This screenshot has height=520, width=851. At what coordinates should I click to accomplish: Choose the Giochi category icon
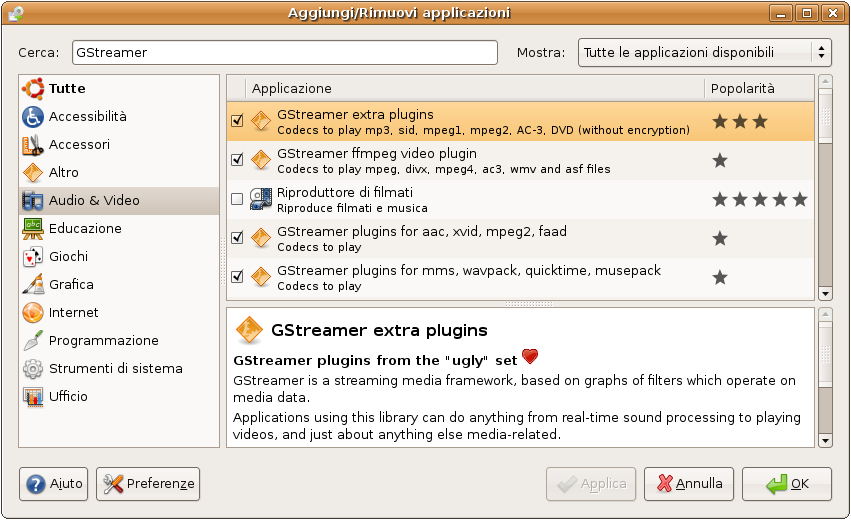click(x=32, y=257)
